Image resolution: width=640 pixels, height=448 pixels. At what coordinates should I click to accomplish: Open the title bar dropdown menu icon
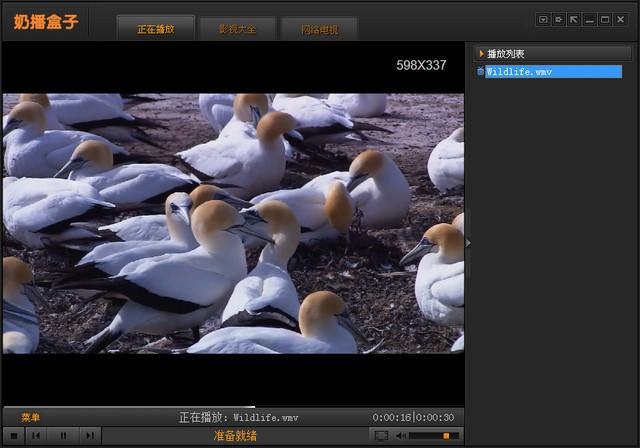[x=543, y=19]
